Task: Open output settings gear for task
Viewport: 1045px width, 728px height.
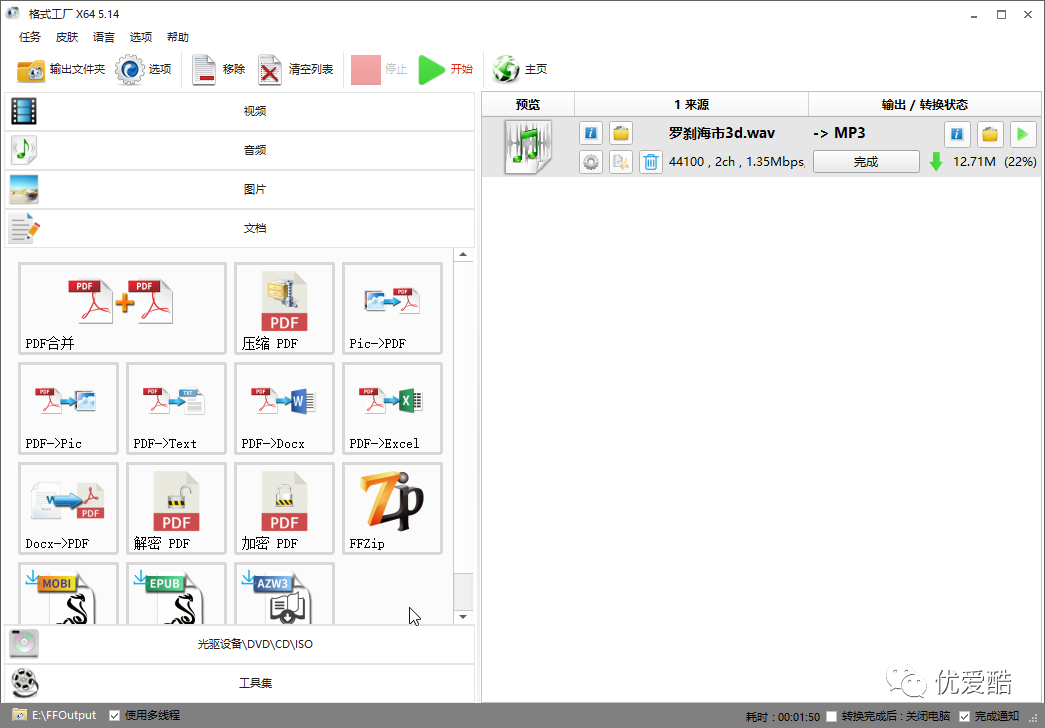Action: click(x=590, y=162)
